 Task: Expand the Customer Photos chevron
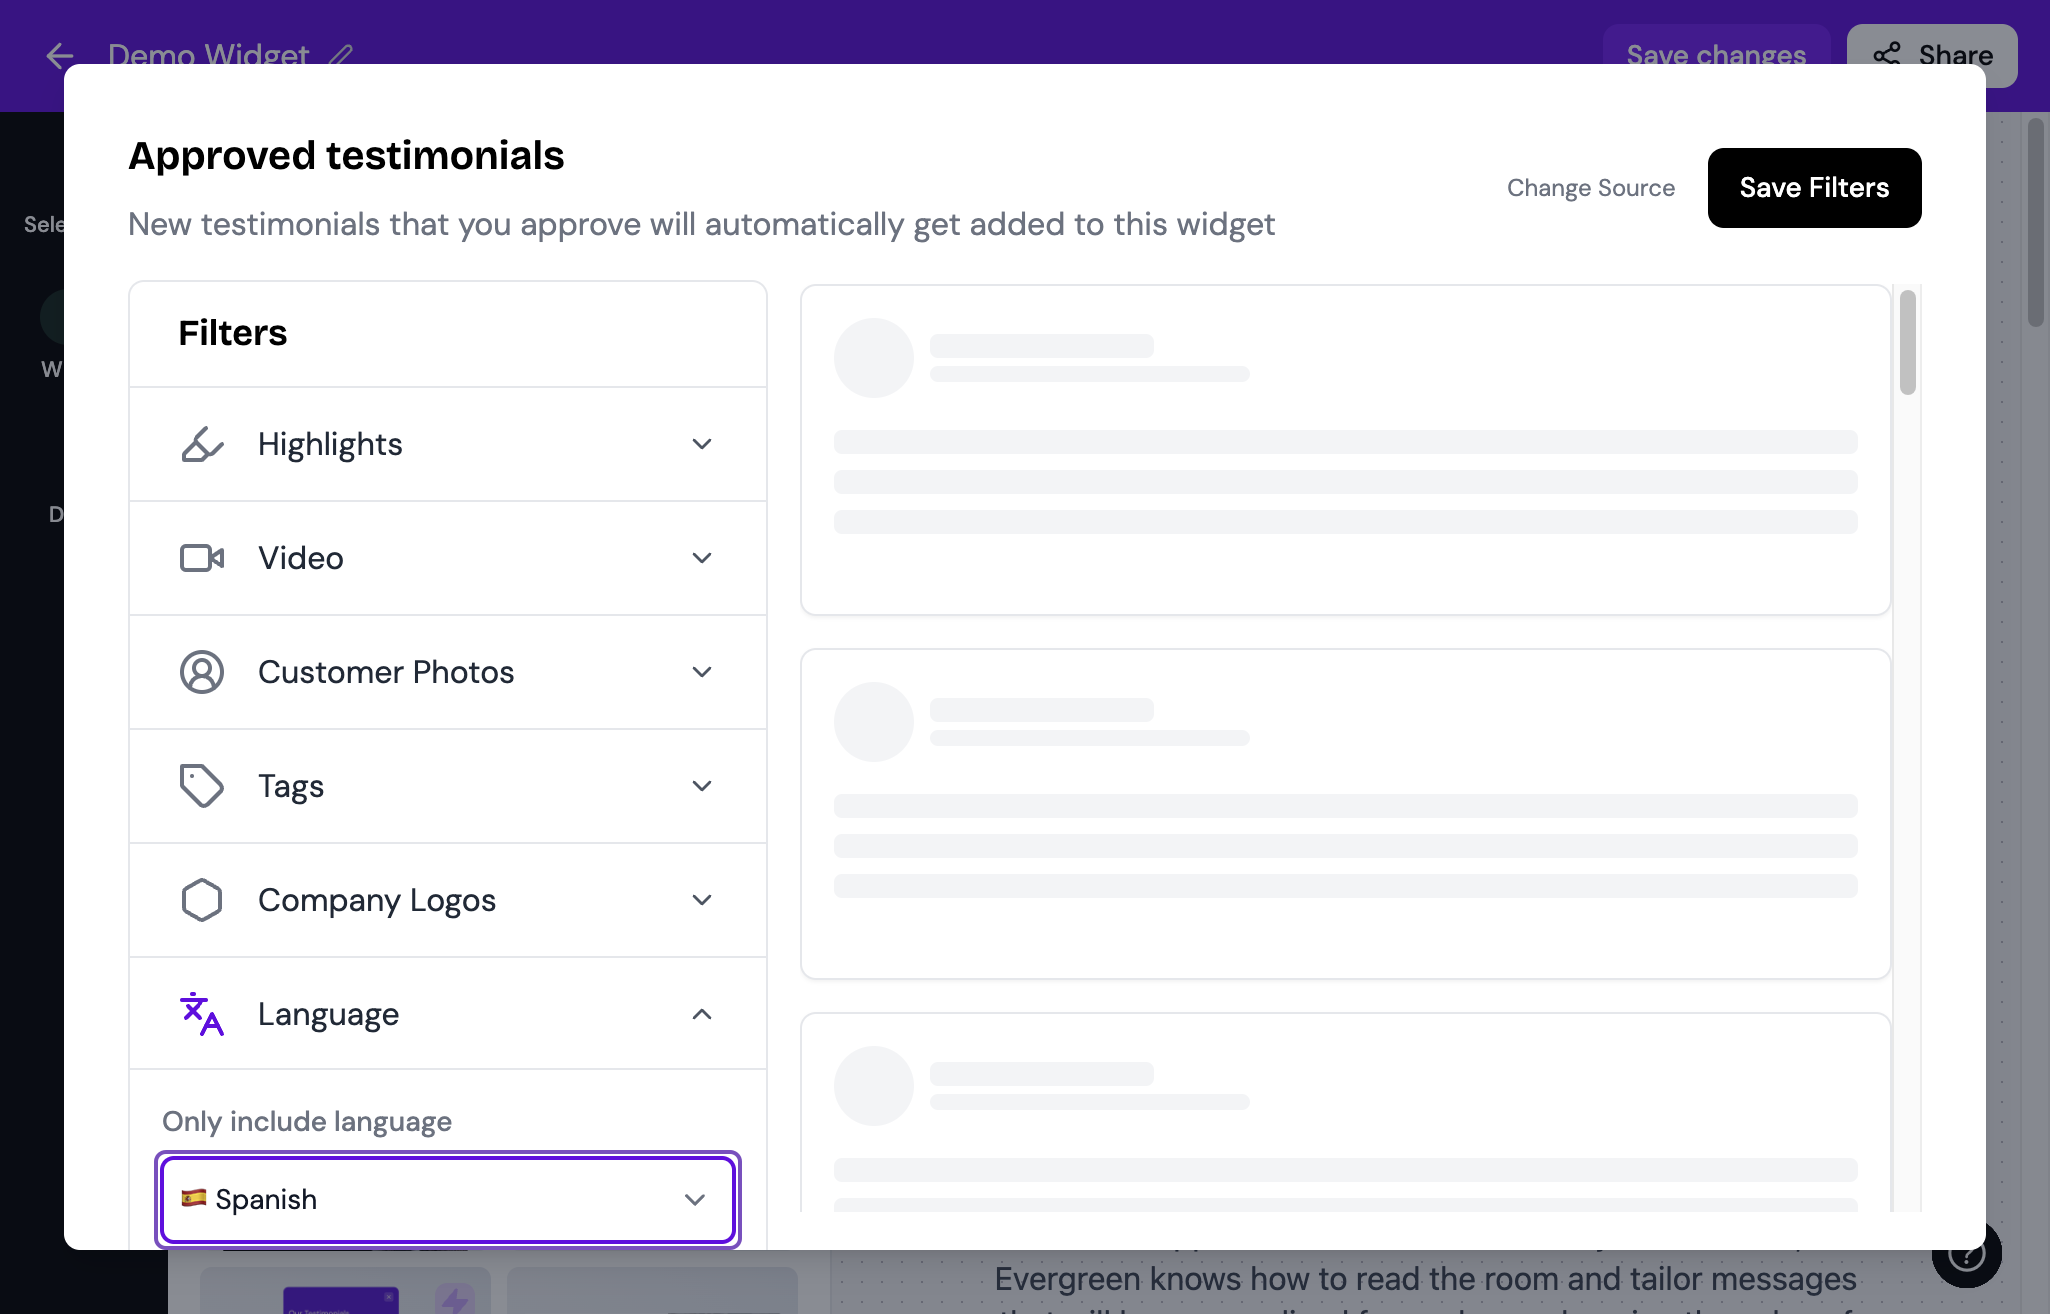(702, 672)
